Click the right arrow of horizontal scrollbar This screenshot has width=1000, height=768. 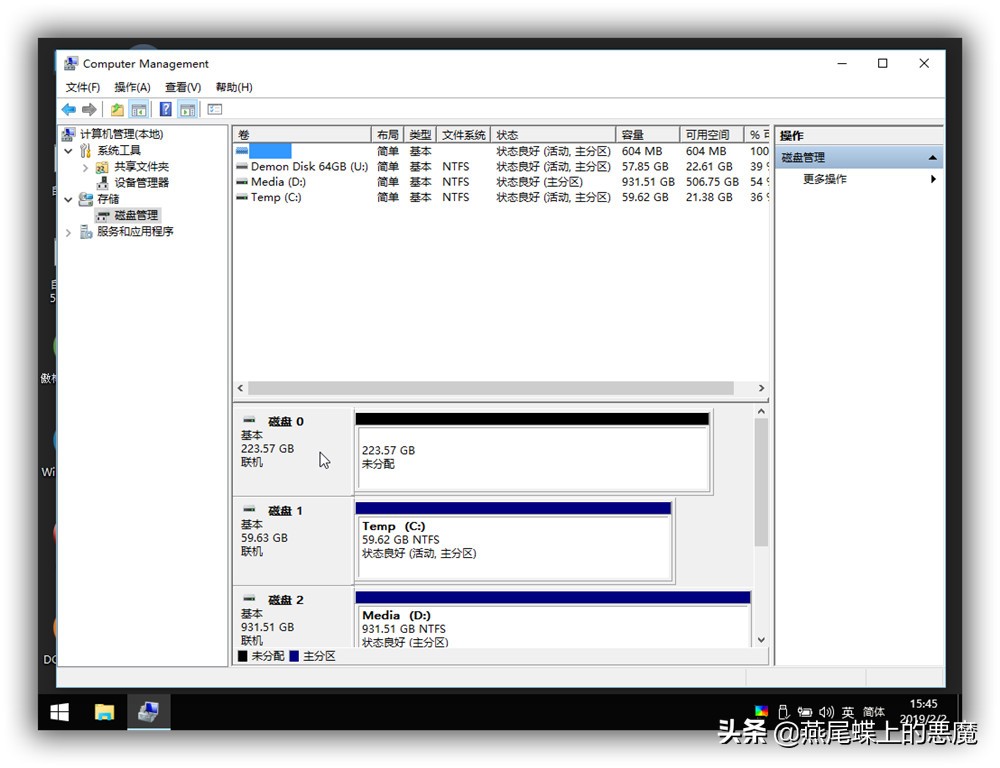point(761,388)
